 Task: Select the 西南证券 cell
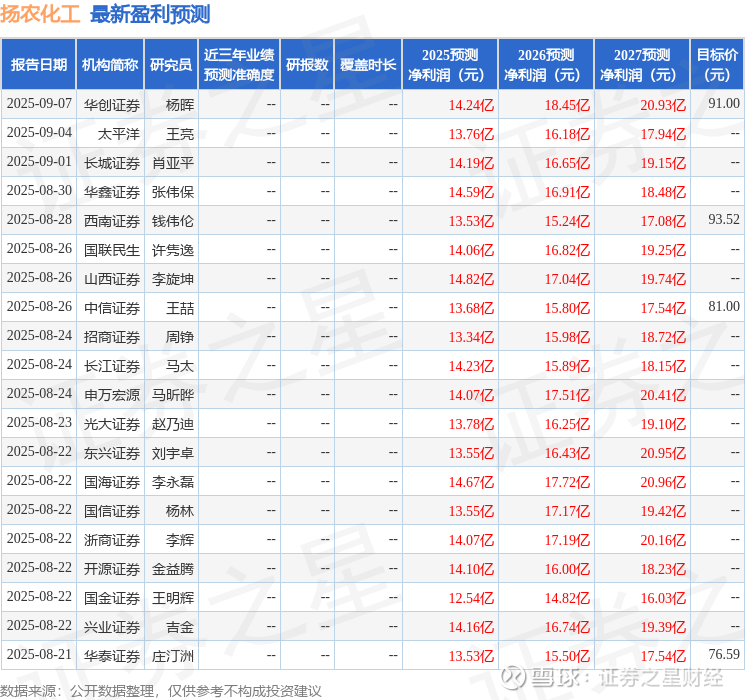click(x=112, y=221)
